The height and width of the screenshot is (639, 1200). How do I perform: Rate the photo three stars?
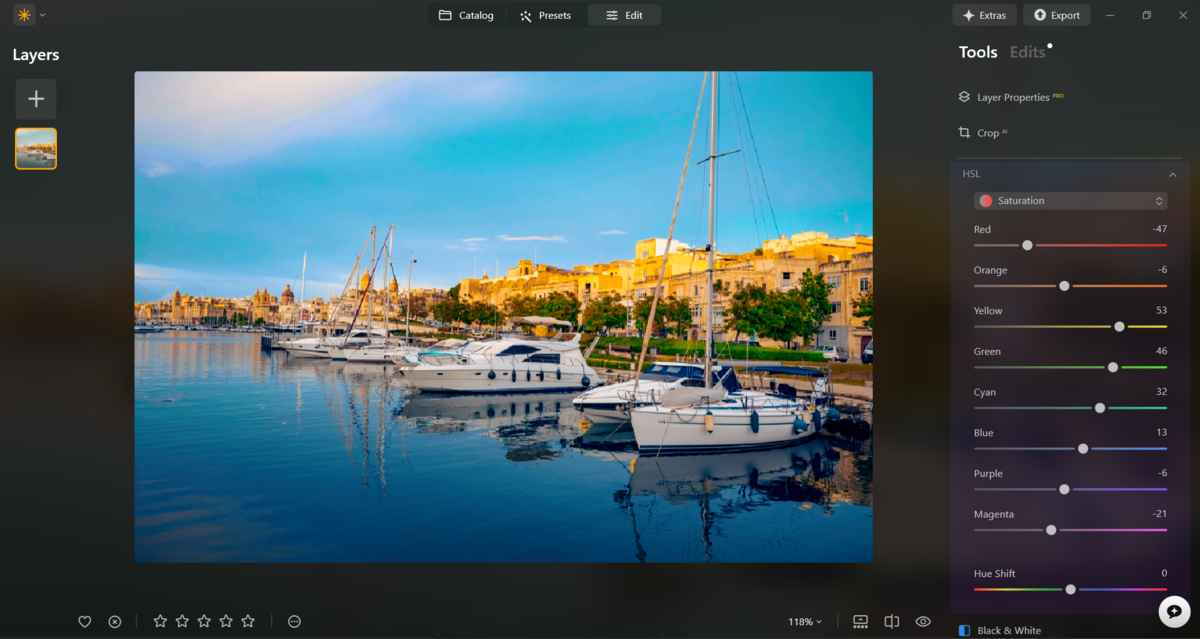coord(204,621)
